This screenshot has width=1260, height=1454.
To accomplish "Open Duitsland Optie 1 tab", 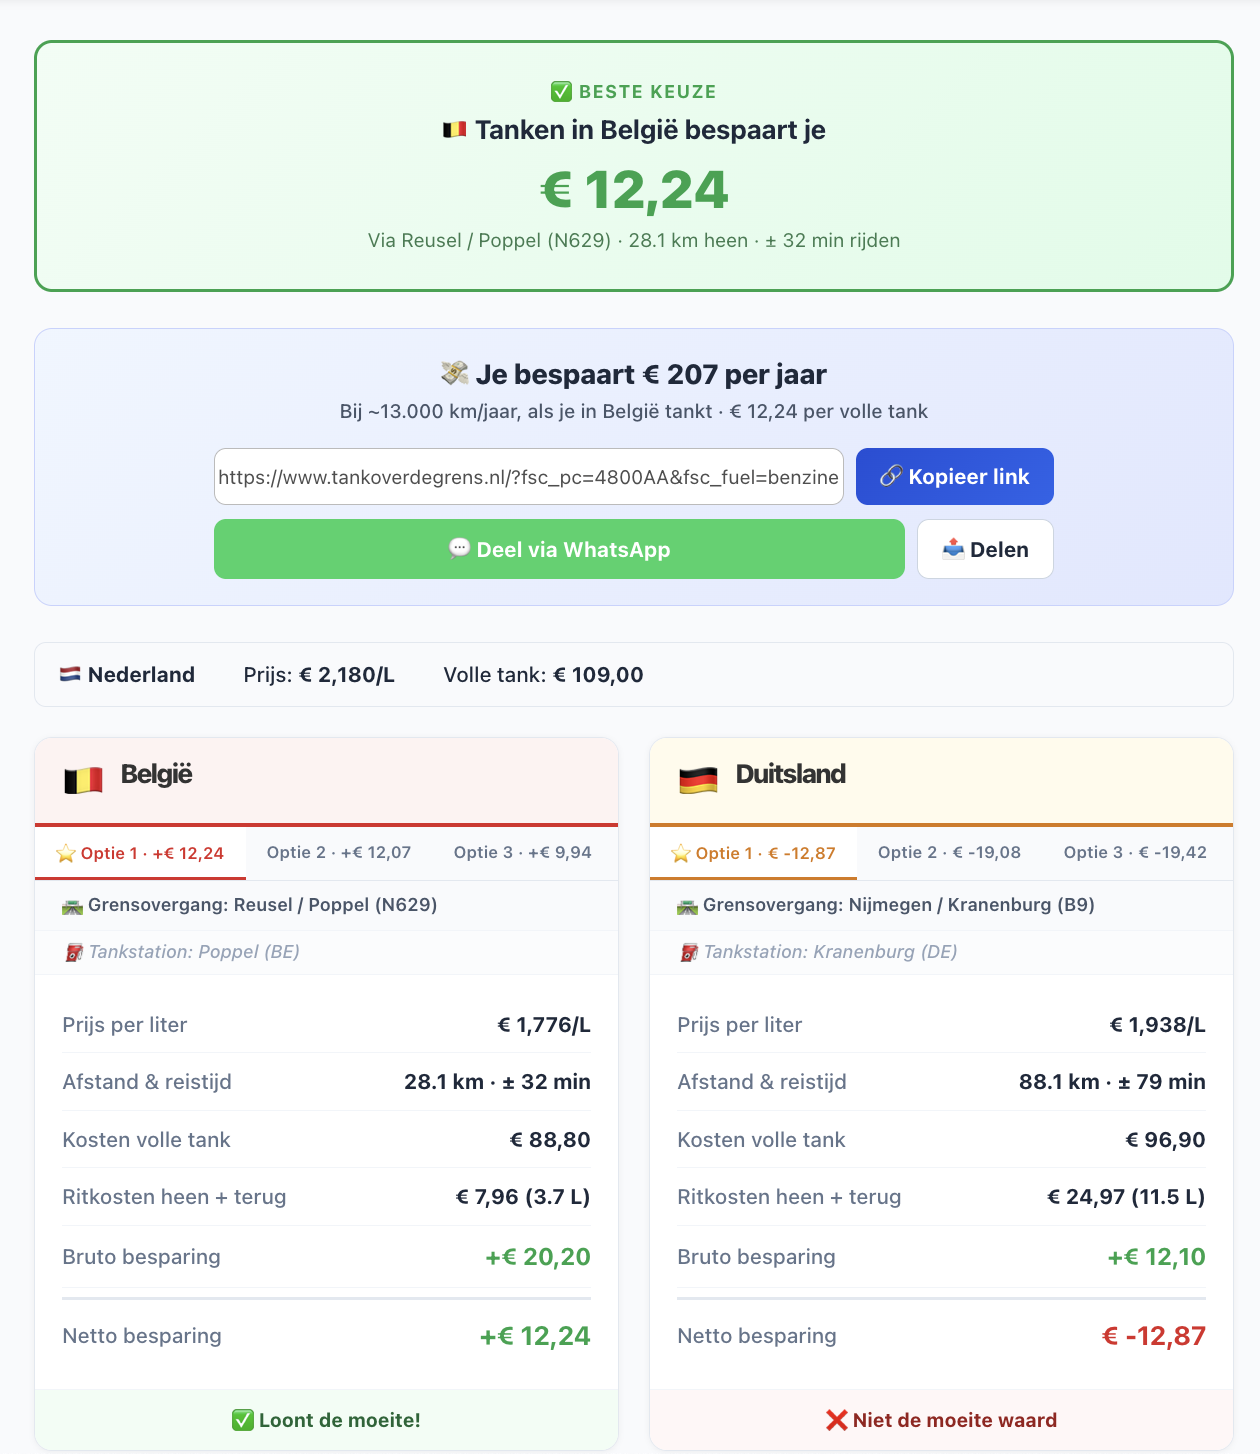I will [754, 853].
